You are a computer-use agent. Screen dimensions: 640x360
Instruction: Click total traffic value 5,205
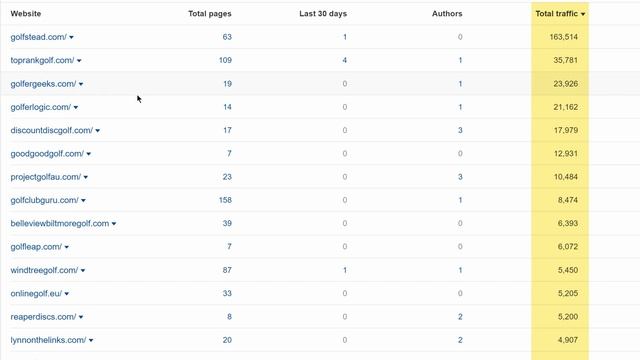pyautogui.click(x=568, y=293)
